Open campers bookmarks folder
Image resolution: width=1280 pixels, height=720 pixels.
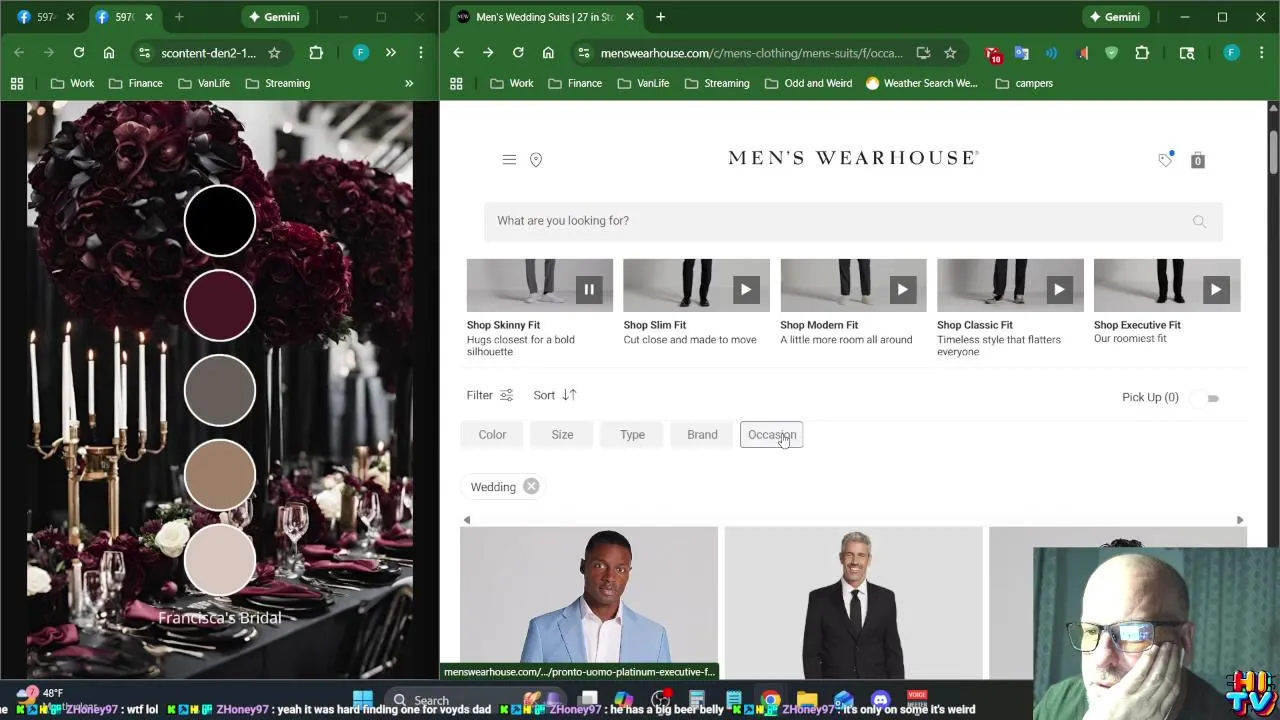coord(1024,83)
